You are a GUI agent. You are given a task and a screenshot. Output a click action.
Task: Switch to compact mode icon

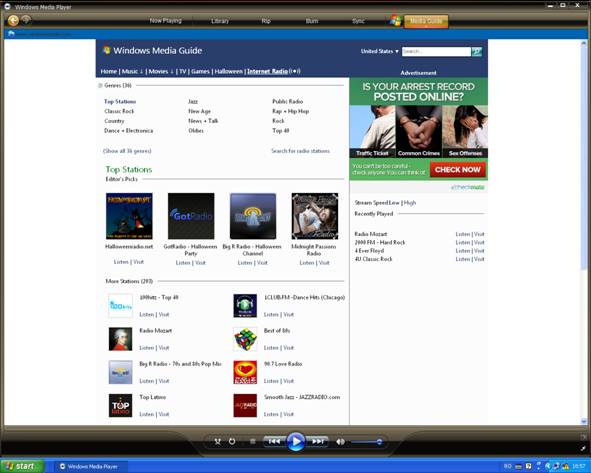pyautogui.click(x=584, y=449)
